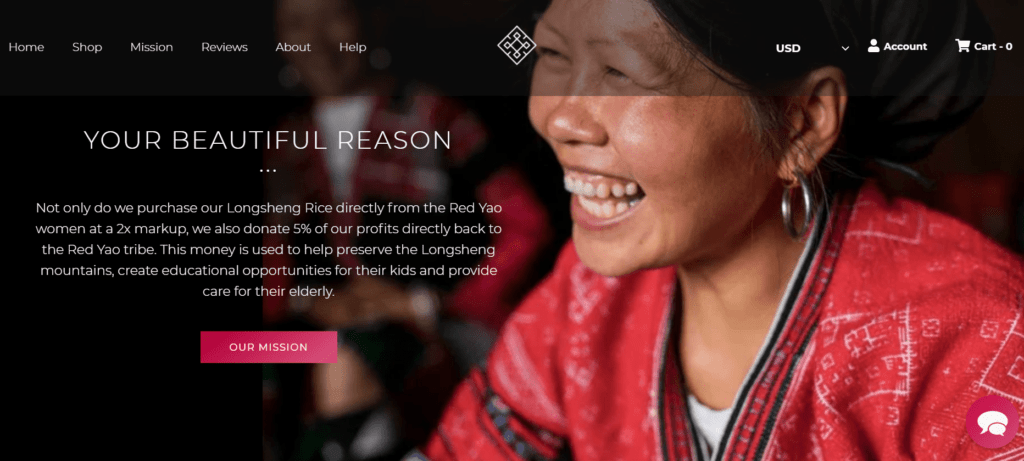Open the chat bubble widget
Image resolution: width=1024 pixels, height=461 pixels.
[993, 422]
